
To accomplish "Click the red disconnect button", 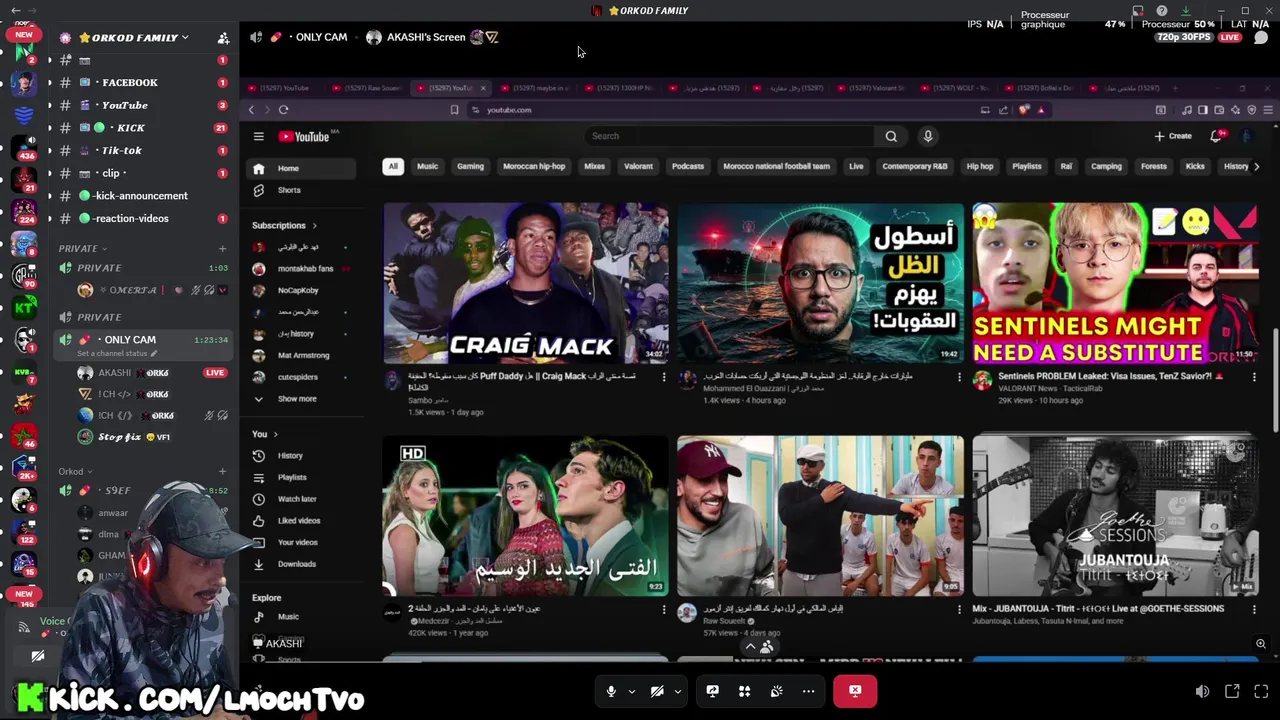I will coord(855,691).
